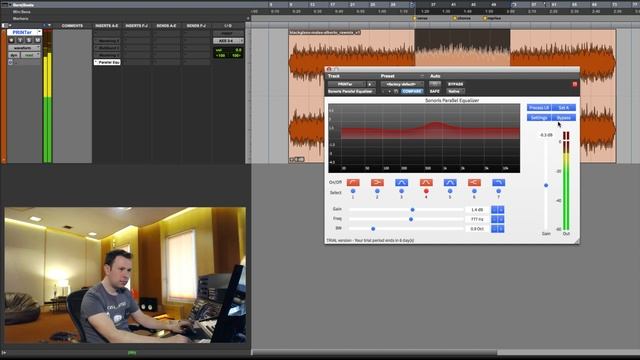Click the BW minus stepper button
The width and height of the screenshot is (640, 360).
(494, 229)
